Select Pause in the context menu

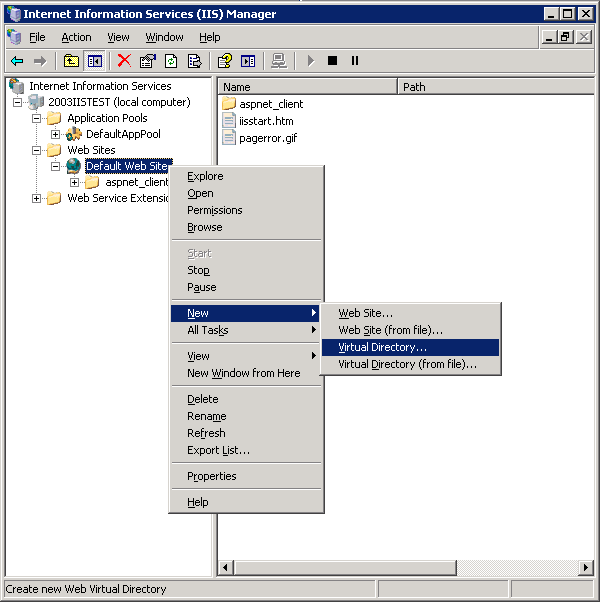click(x=246, y=287)
